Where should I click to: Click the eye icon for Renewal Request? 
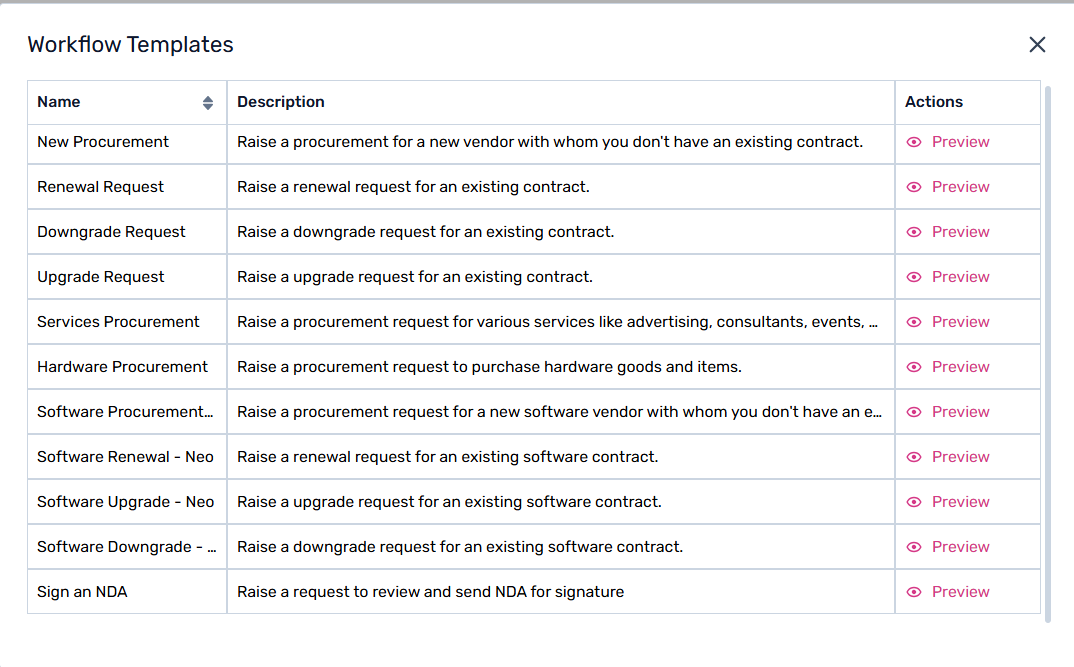point(914,187)
